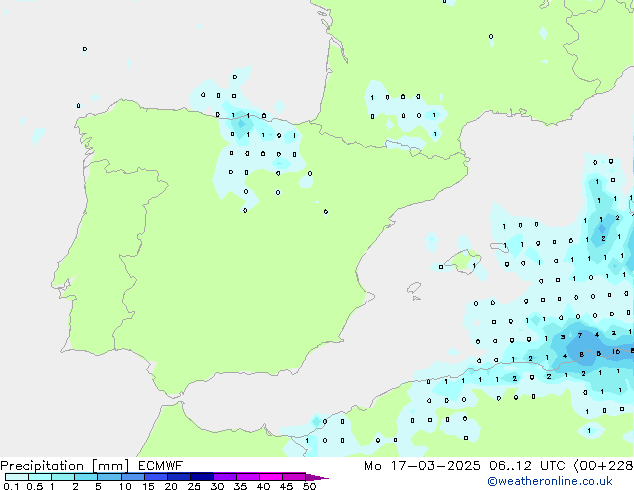Pick the 5–10 mm legend swatch
Viewport: 634px width, 490px height.
tap(109, 477)
